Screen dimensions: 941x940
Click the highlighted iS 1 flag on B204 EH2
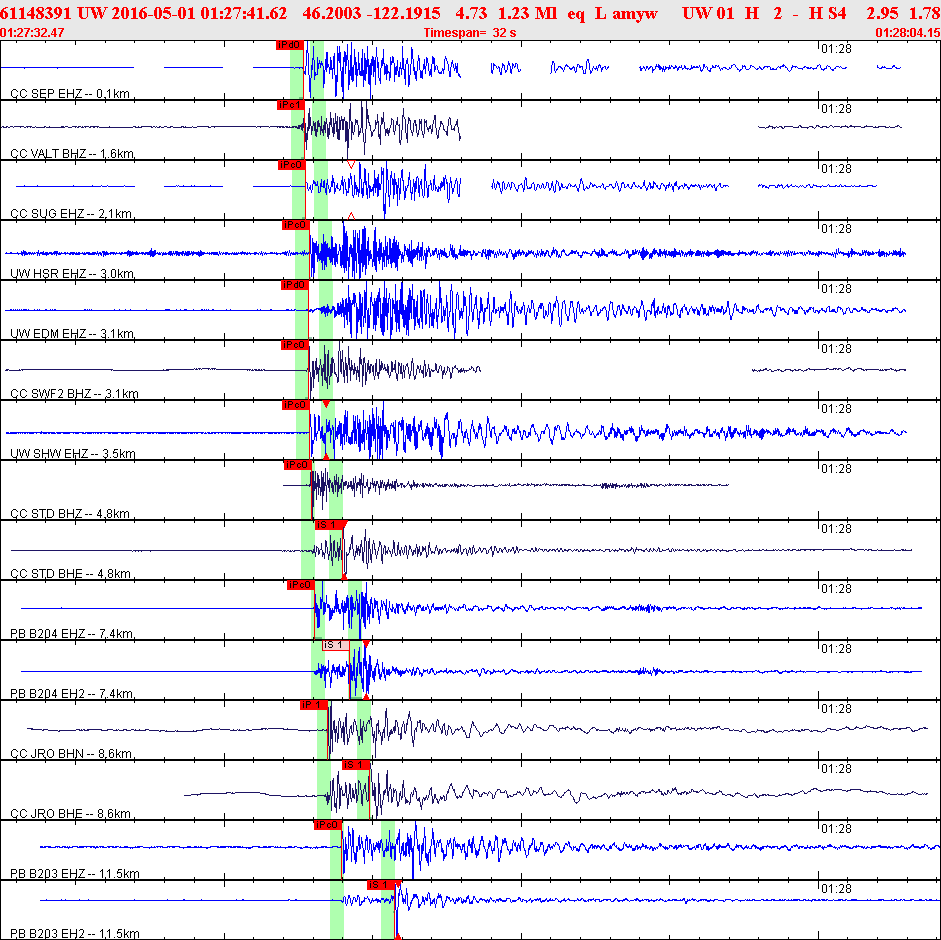pos(335,645)
